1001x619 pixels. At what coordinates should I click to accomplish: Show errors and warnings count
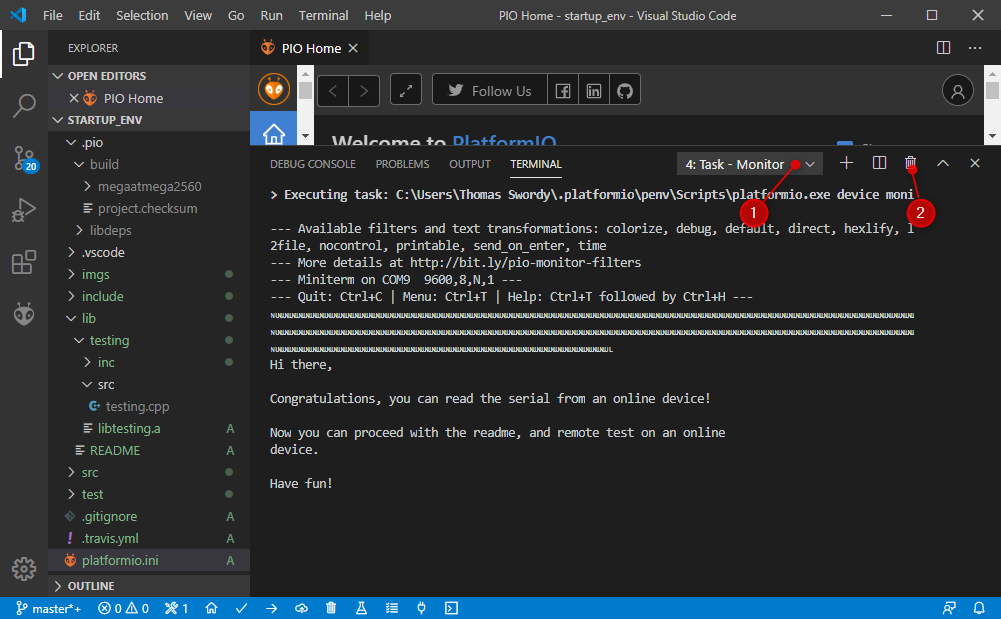click(124, 608)
